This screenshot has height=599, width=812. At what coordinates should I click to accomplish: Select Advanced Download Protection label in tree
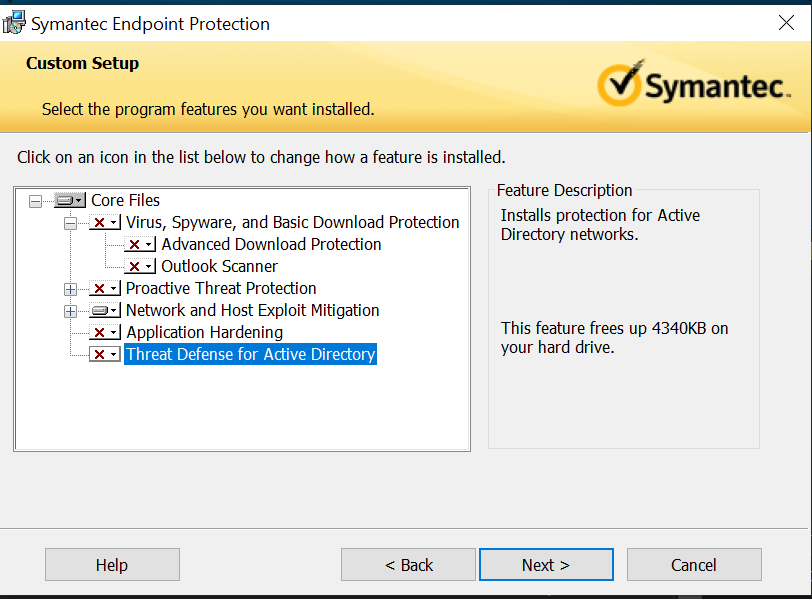(271, 245)
